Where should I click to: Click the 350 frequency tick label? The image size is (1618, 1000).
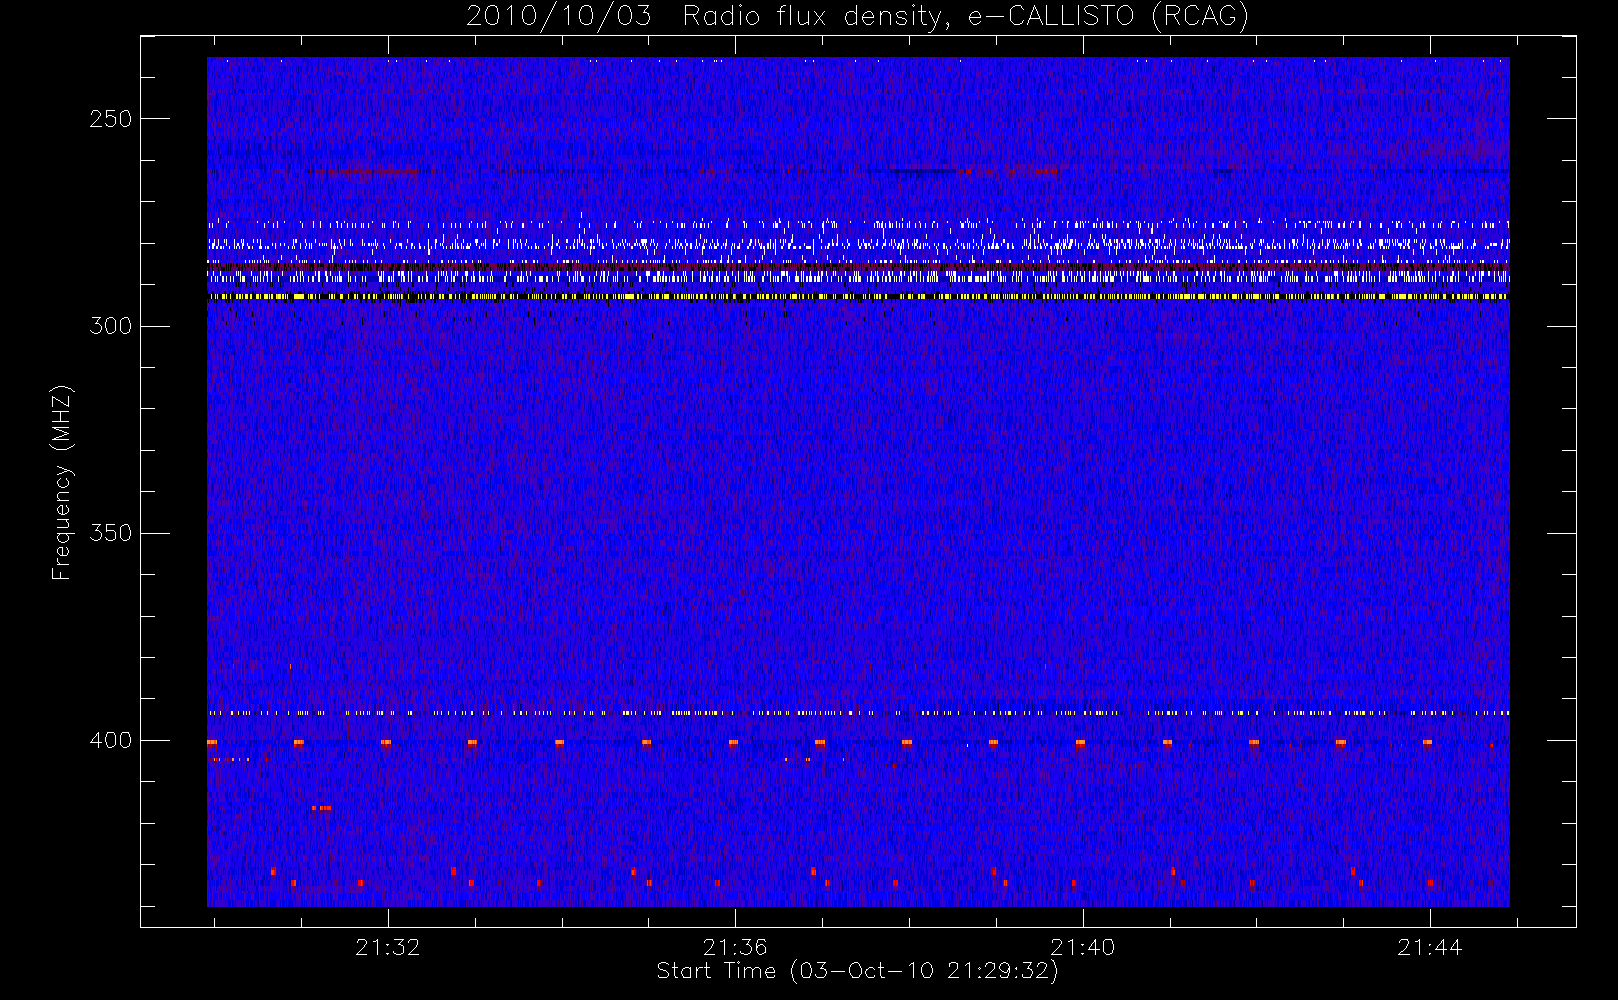tap(110, 533)
